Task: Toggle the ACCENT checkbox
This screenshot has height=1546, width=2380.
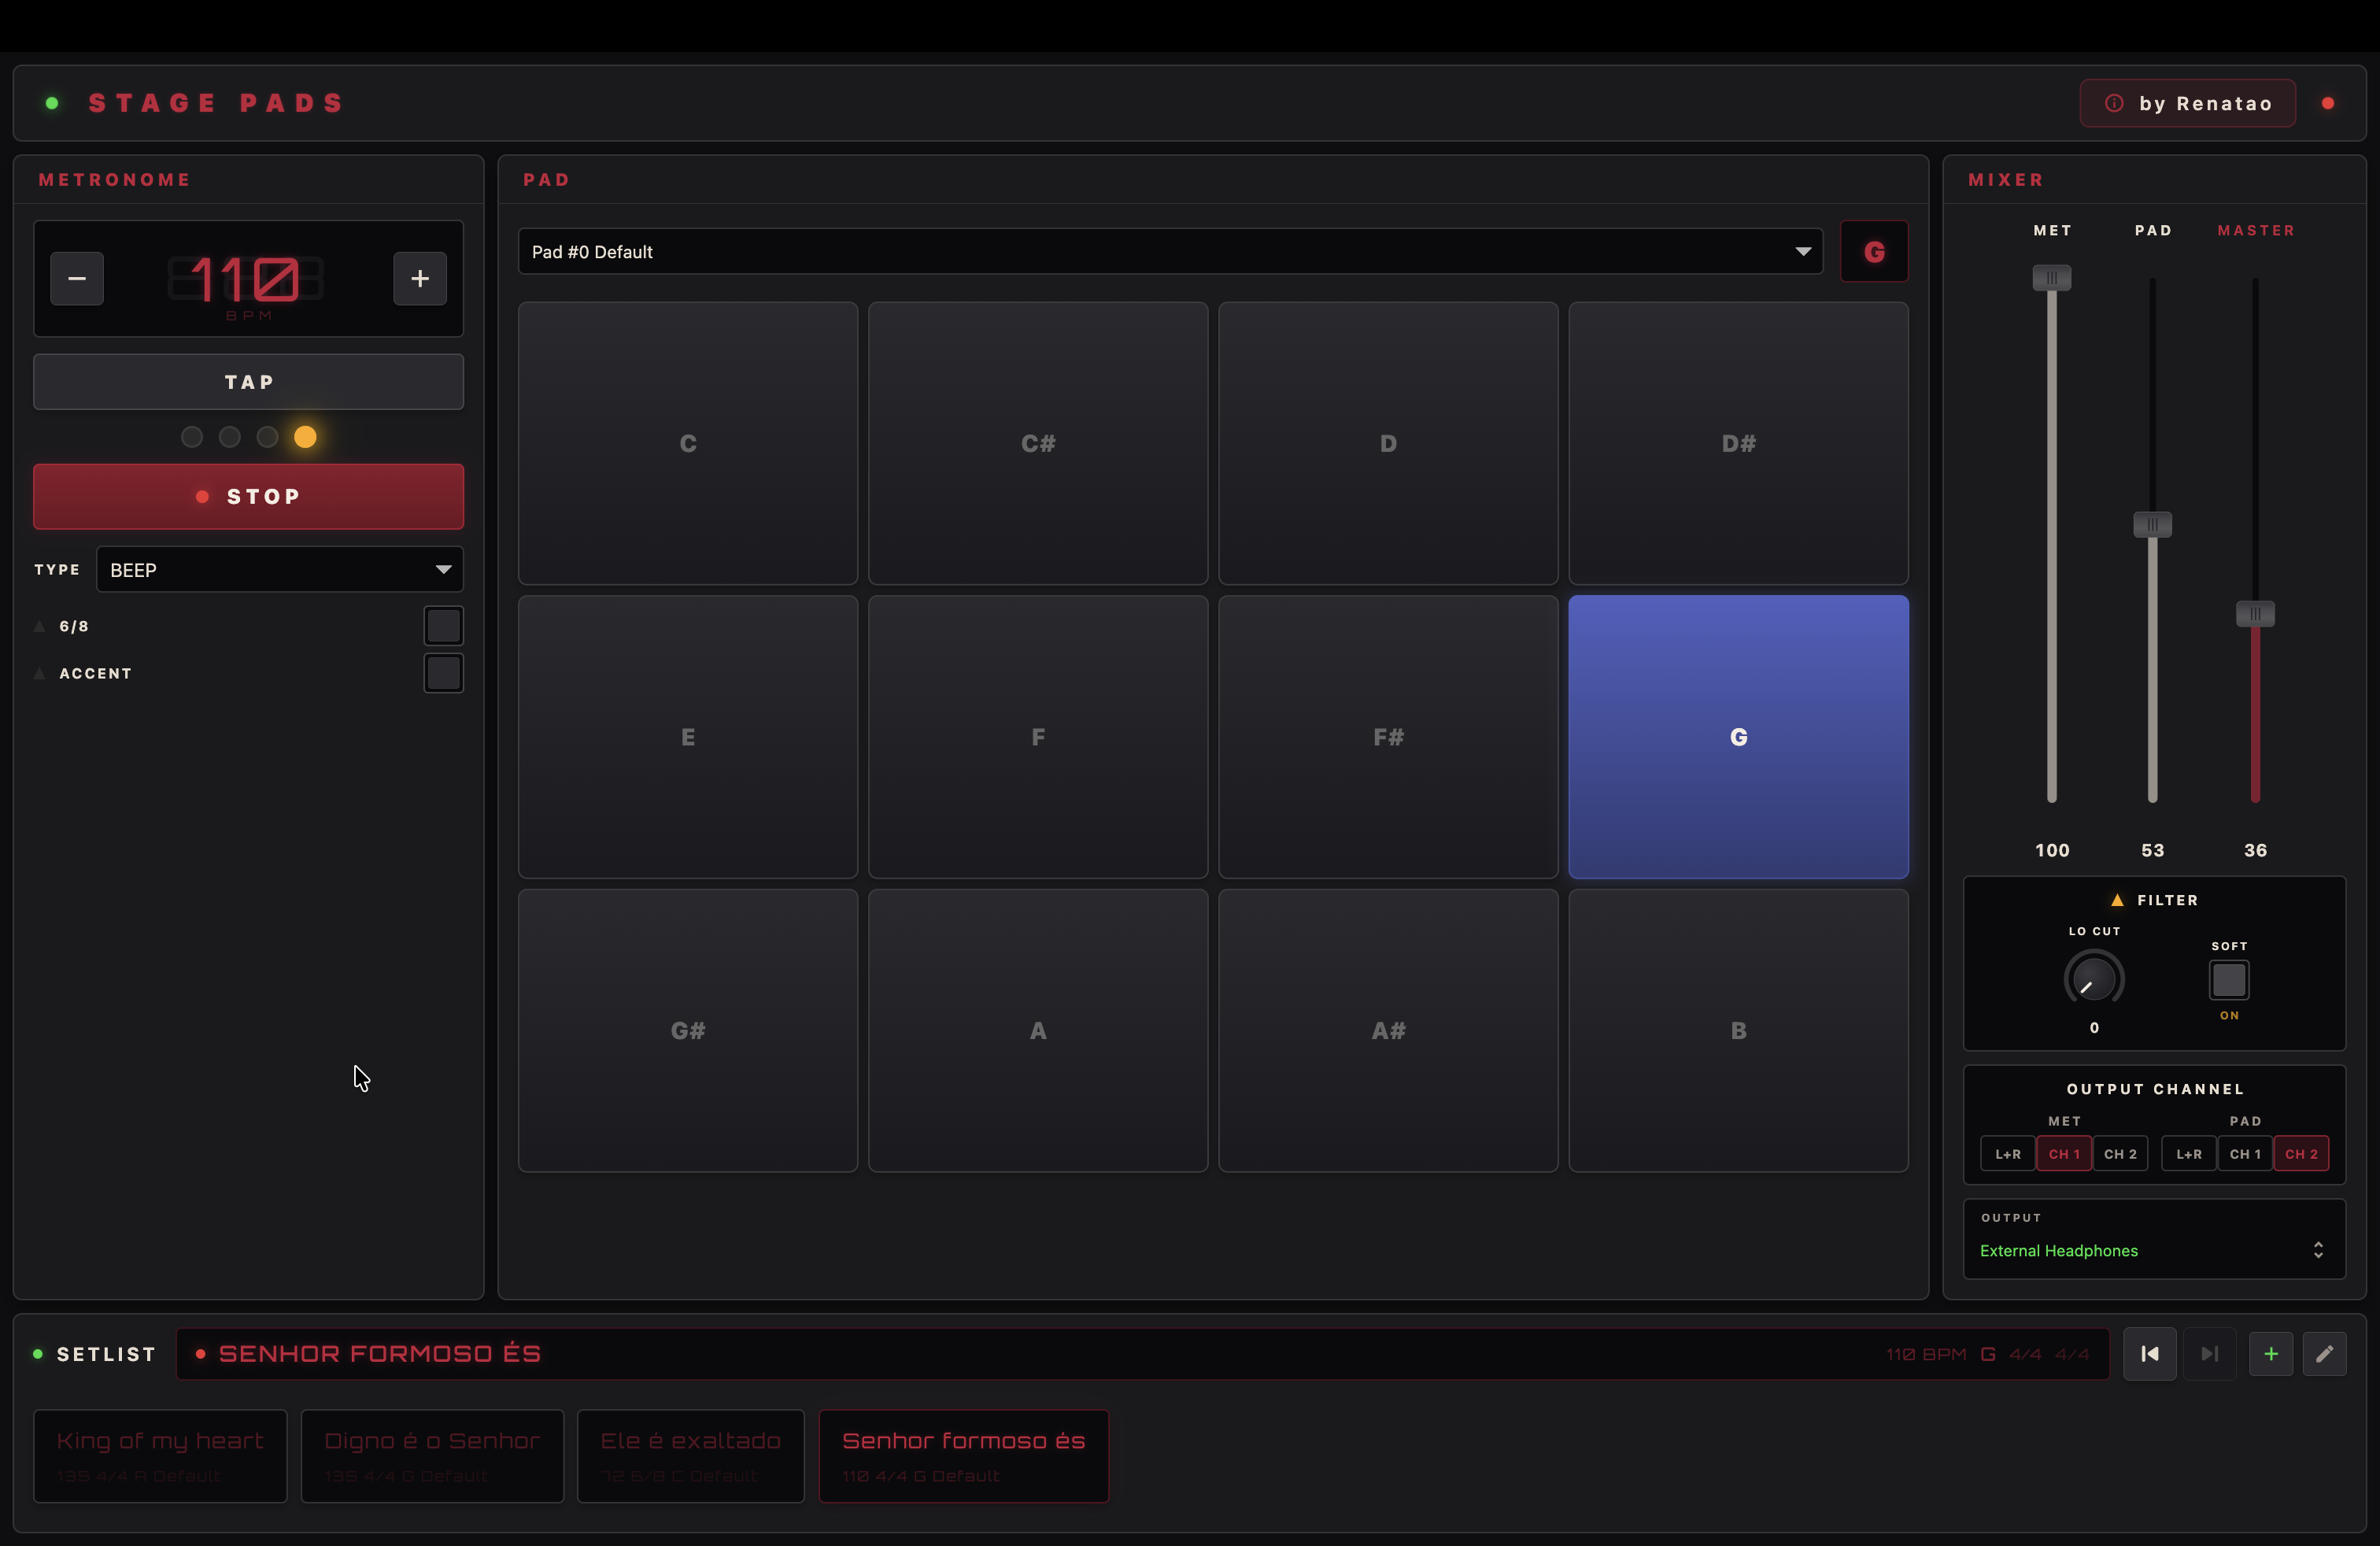Action: tap(443, 672)
